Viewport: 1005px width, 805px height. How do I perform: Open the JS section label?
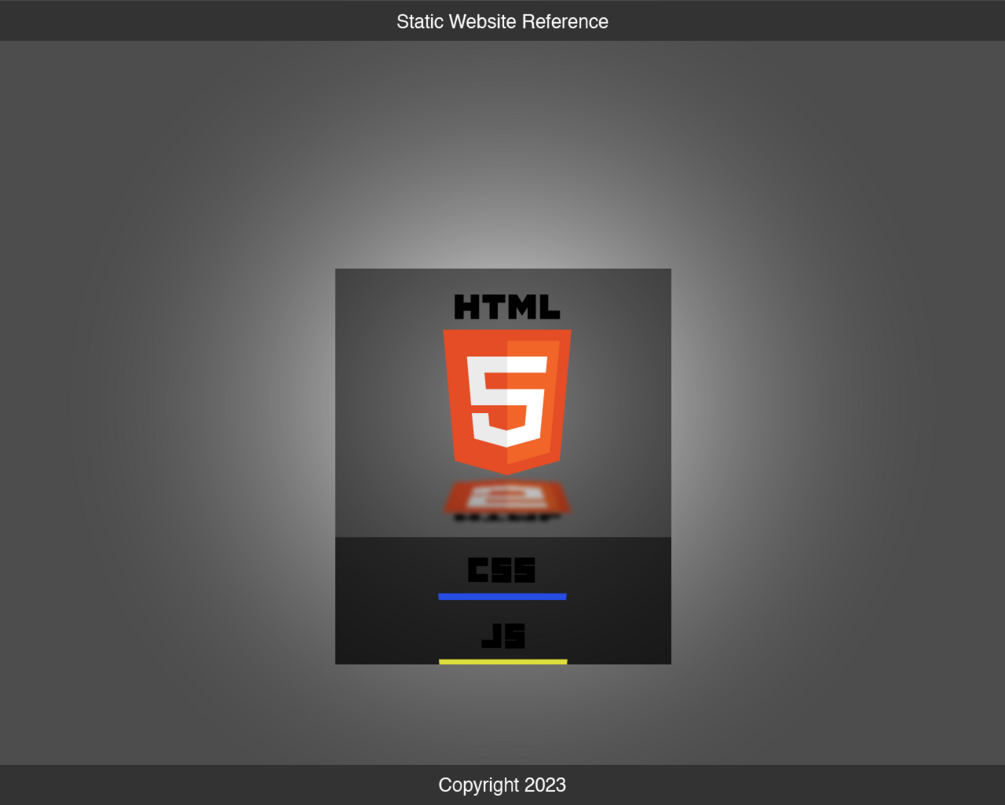point(503,636)
